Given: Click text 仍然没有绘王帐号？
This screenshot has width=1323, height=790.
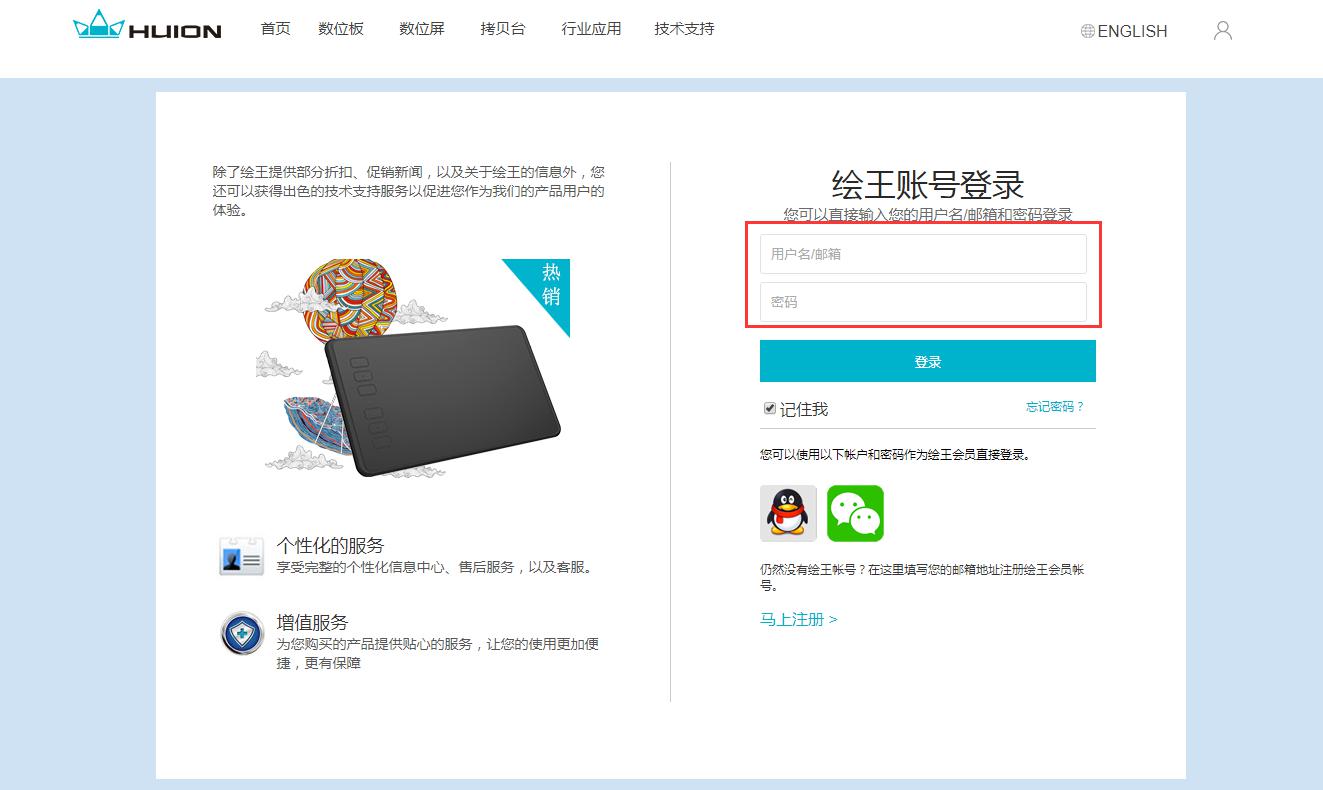Looking at the screenshot, I should coord(812,569).
